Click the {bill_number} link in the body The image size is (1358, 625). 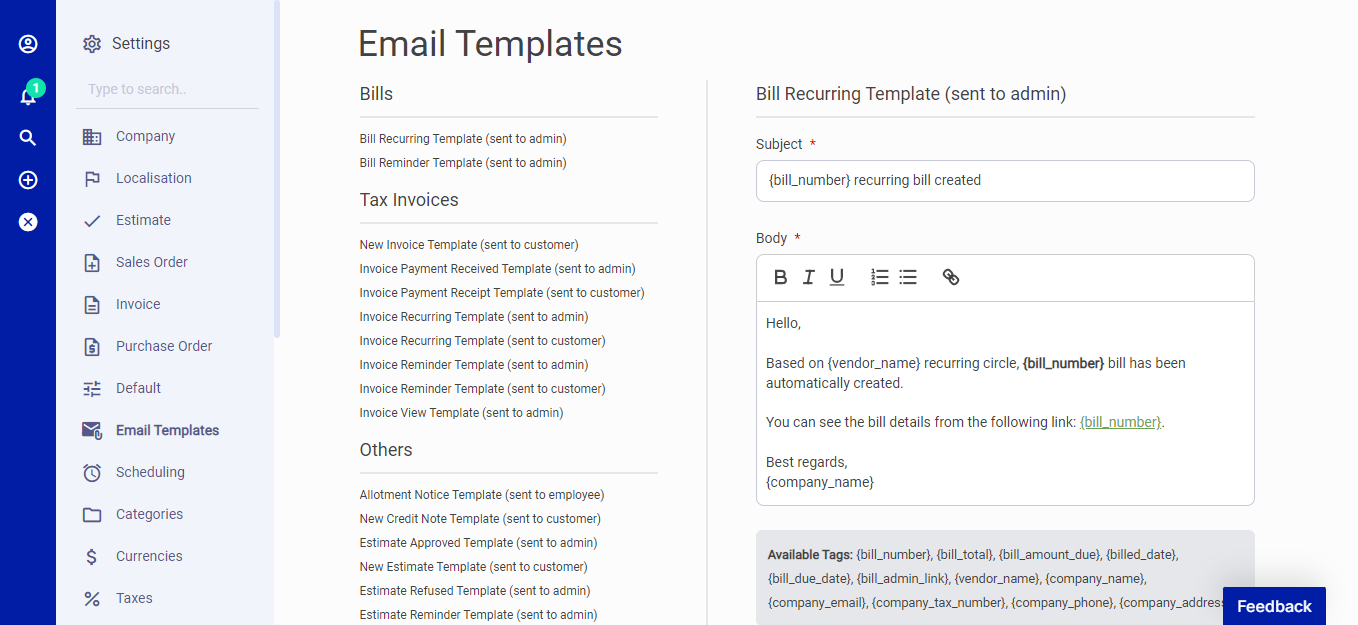click(x=1119, y=421)
